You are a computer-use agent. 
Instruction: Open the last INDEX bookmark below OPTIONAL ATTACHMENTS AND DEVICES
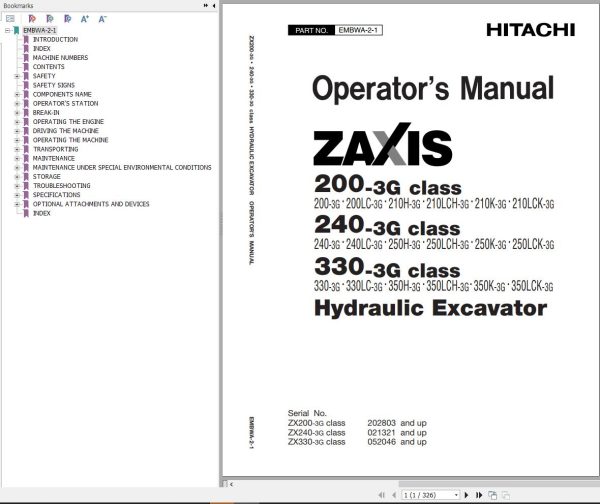(41, 213)
